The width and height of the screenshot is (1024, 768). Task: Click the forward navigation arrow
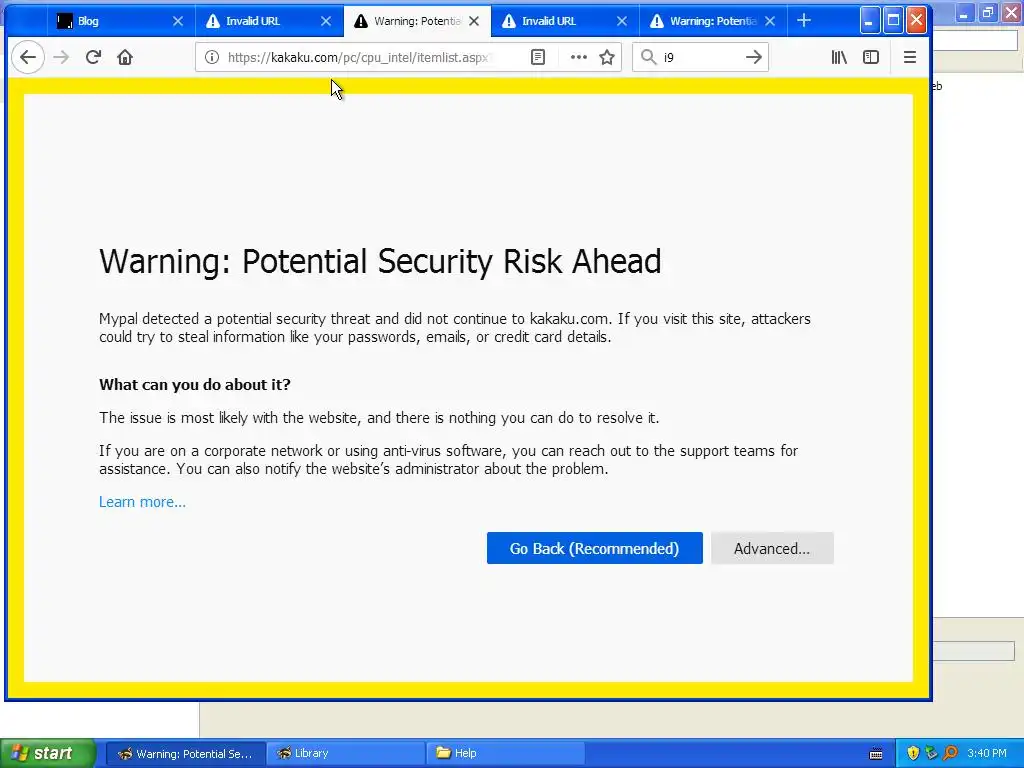[x=61, y=57]
